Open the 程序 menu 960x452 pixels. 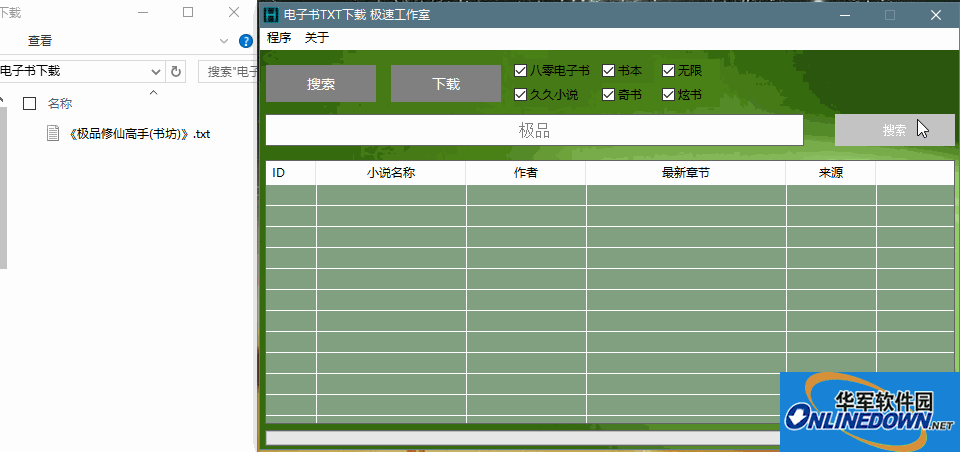click(279, 38)
